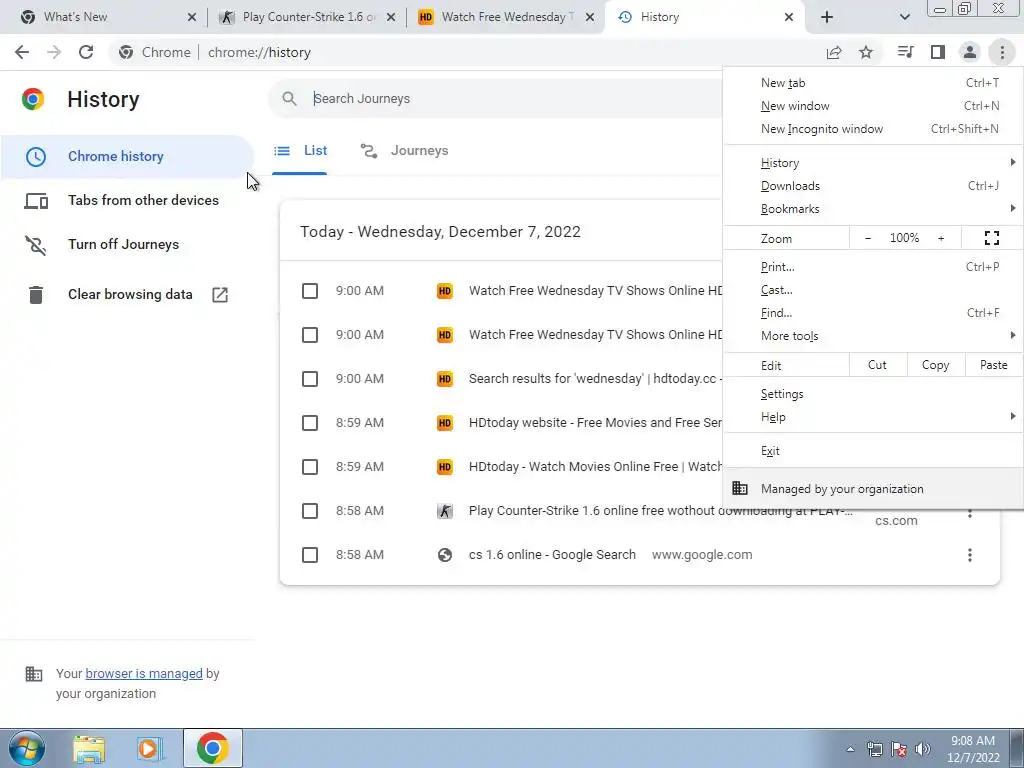Image resolution: width=1024 pixels, height=768 pixels.
Task: Open Tabs from other devices
Action: [x=127, y=200]
